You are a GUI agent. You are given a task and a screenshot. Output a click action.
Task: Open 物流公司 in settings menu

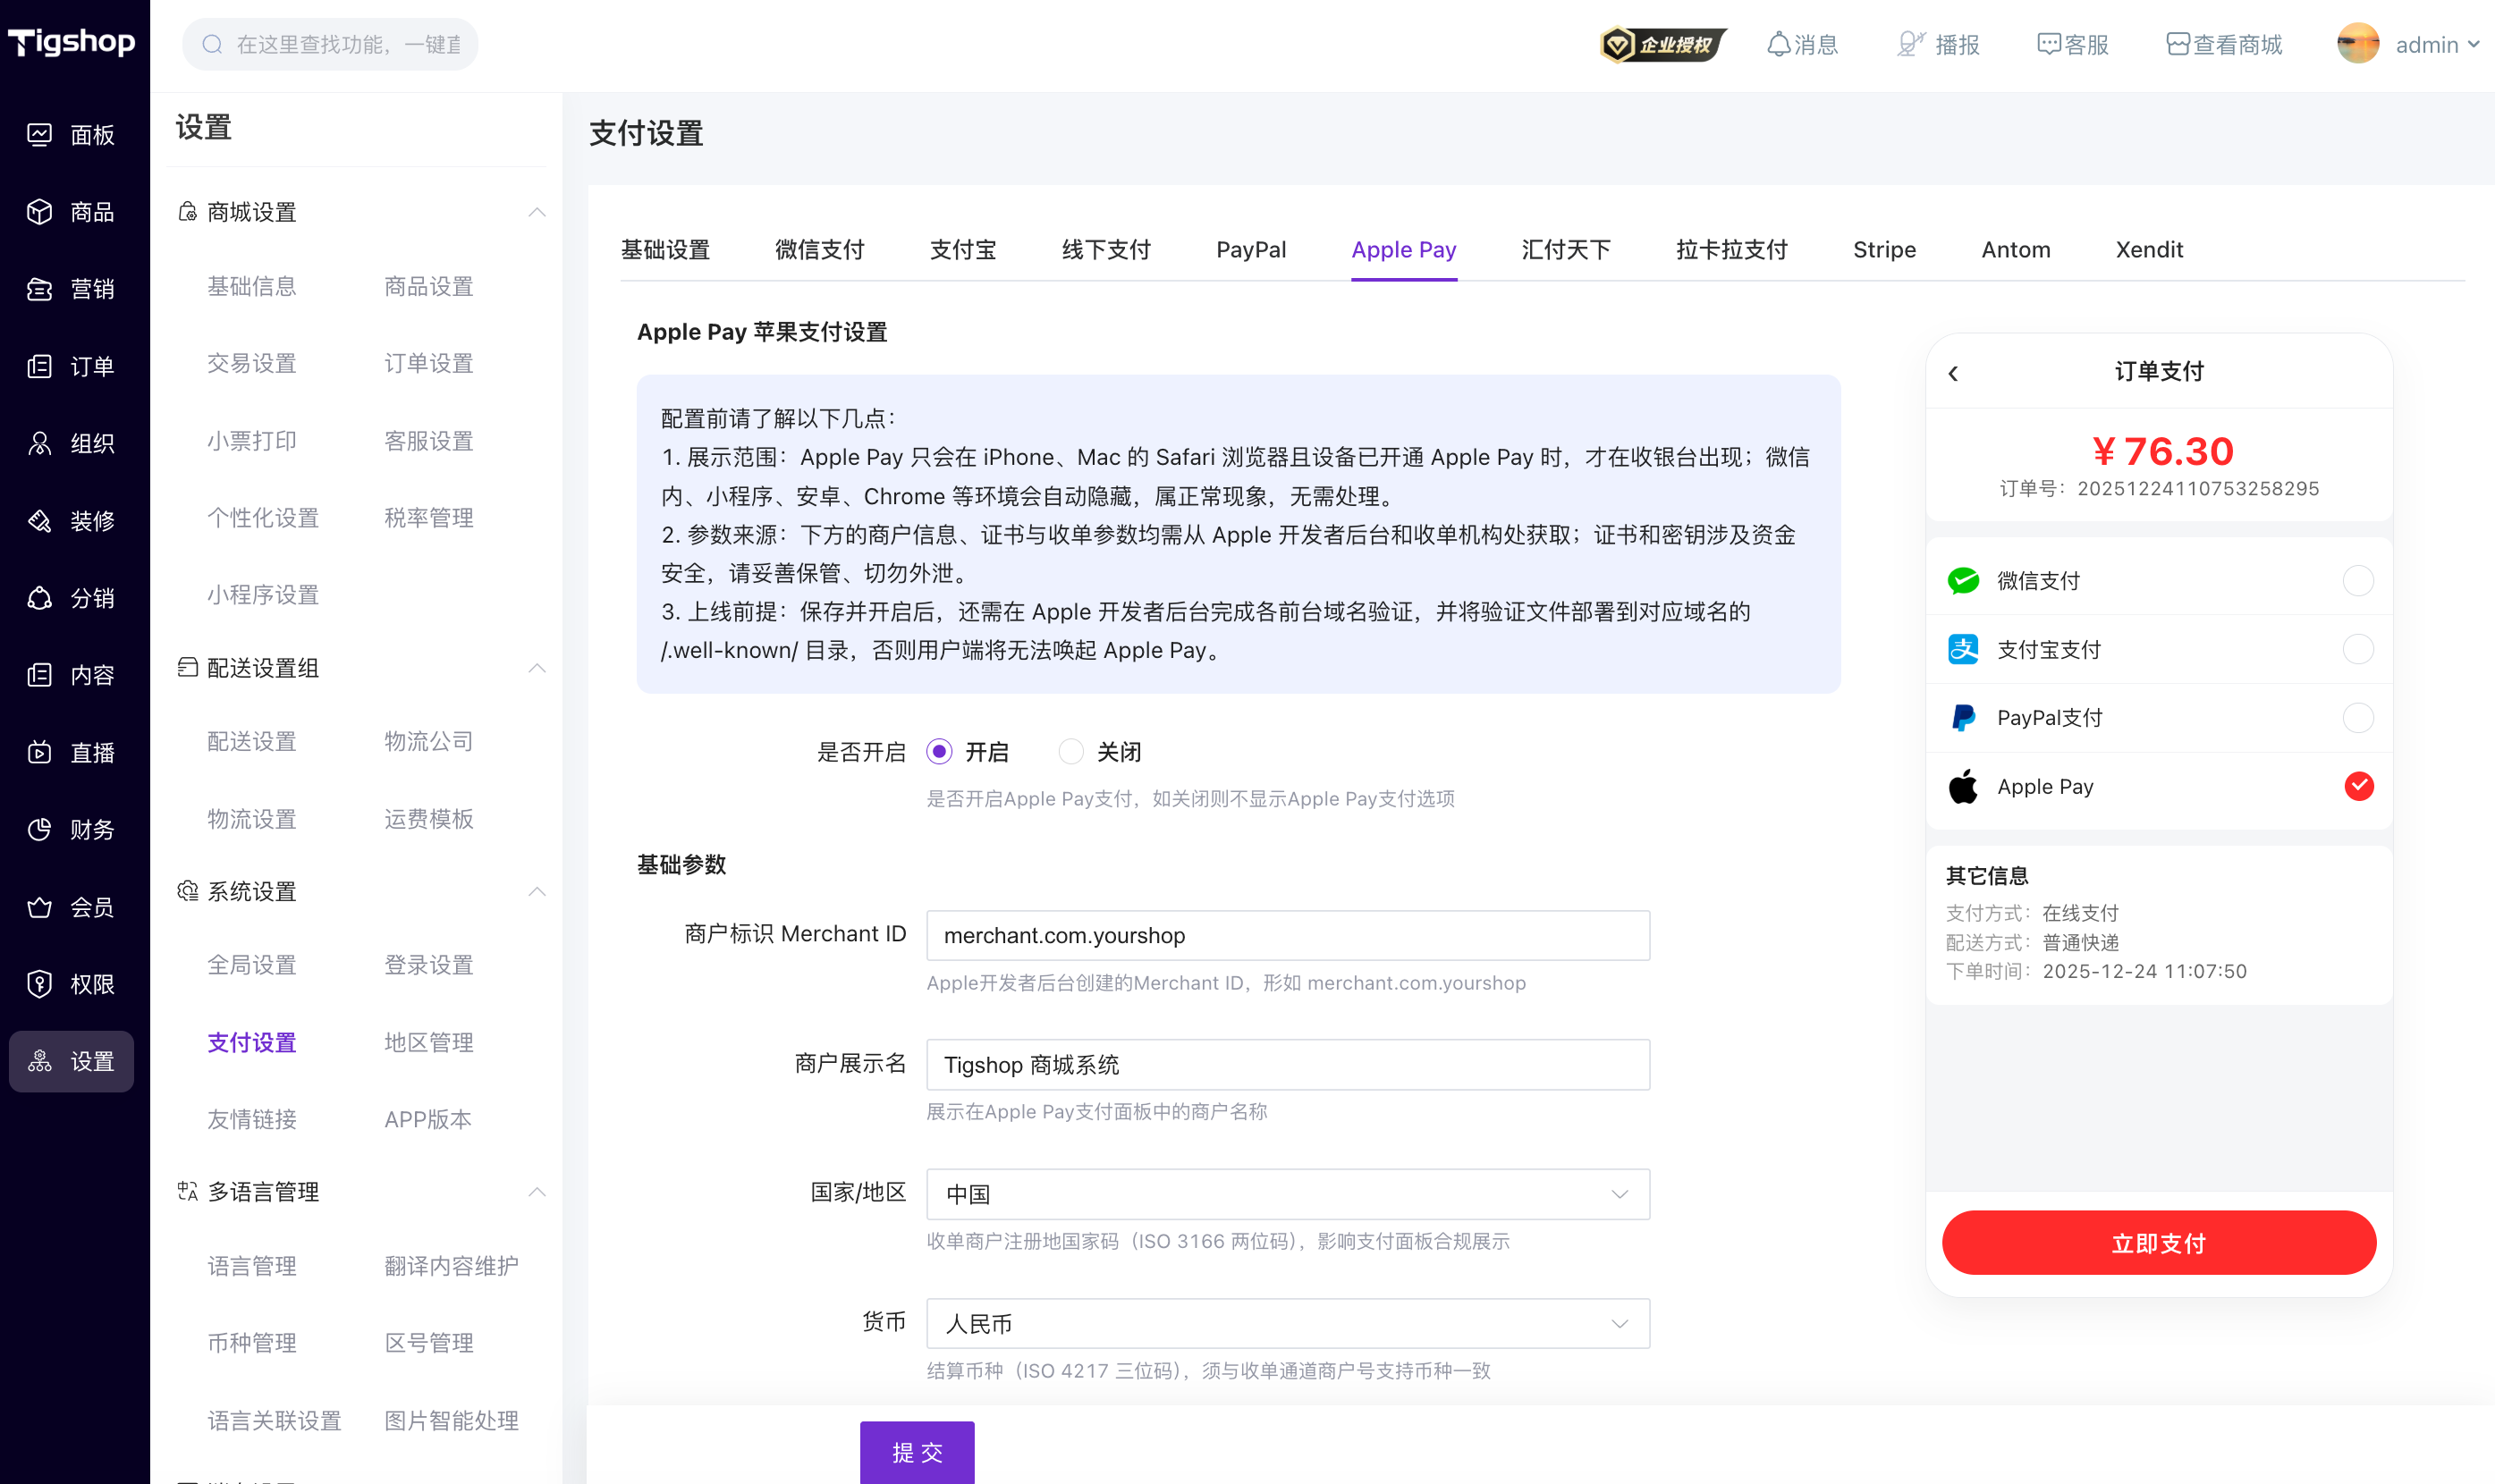429,741
